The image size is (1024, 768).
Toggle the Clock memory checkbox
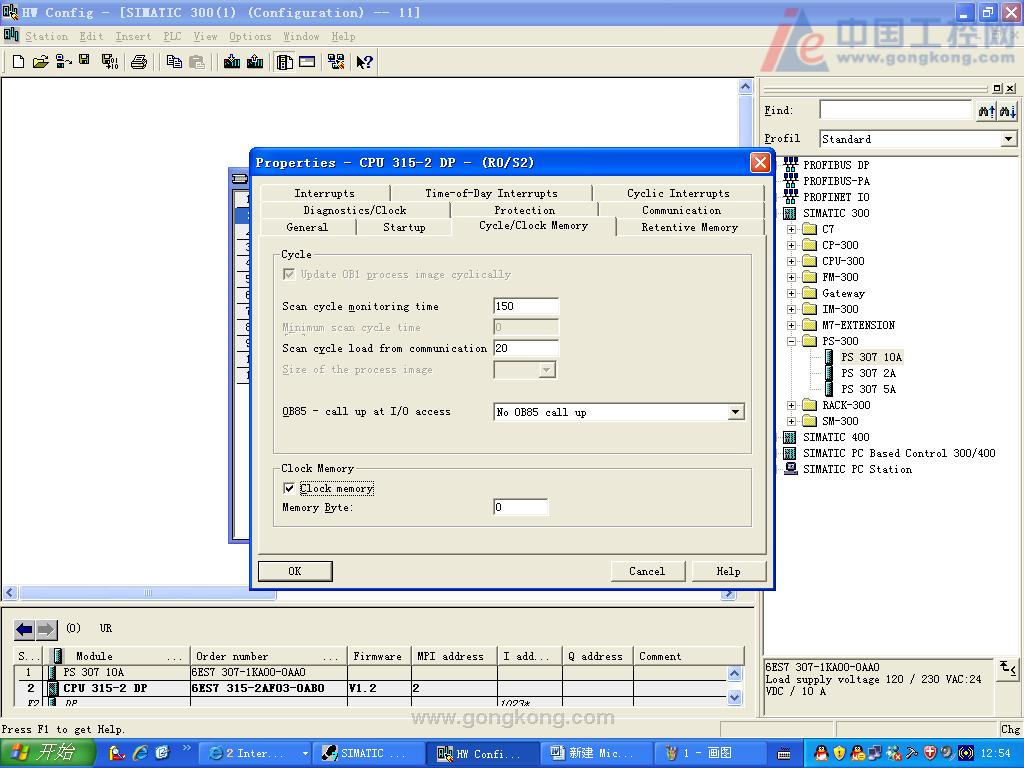[x=289, y=488]
